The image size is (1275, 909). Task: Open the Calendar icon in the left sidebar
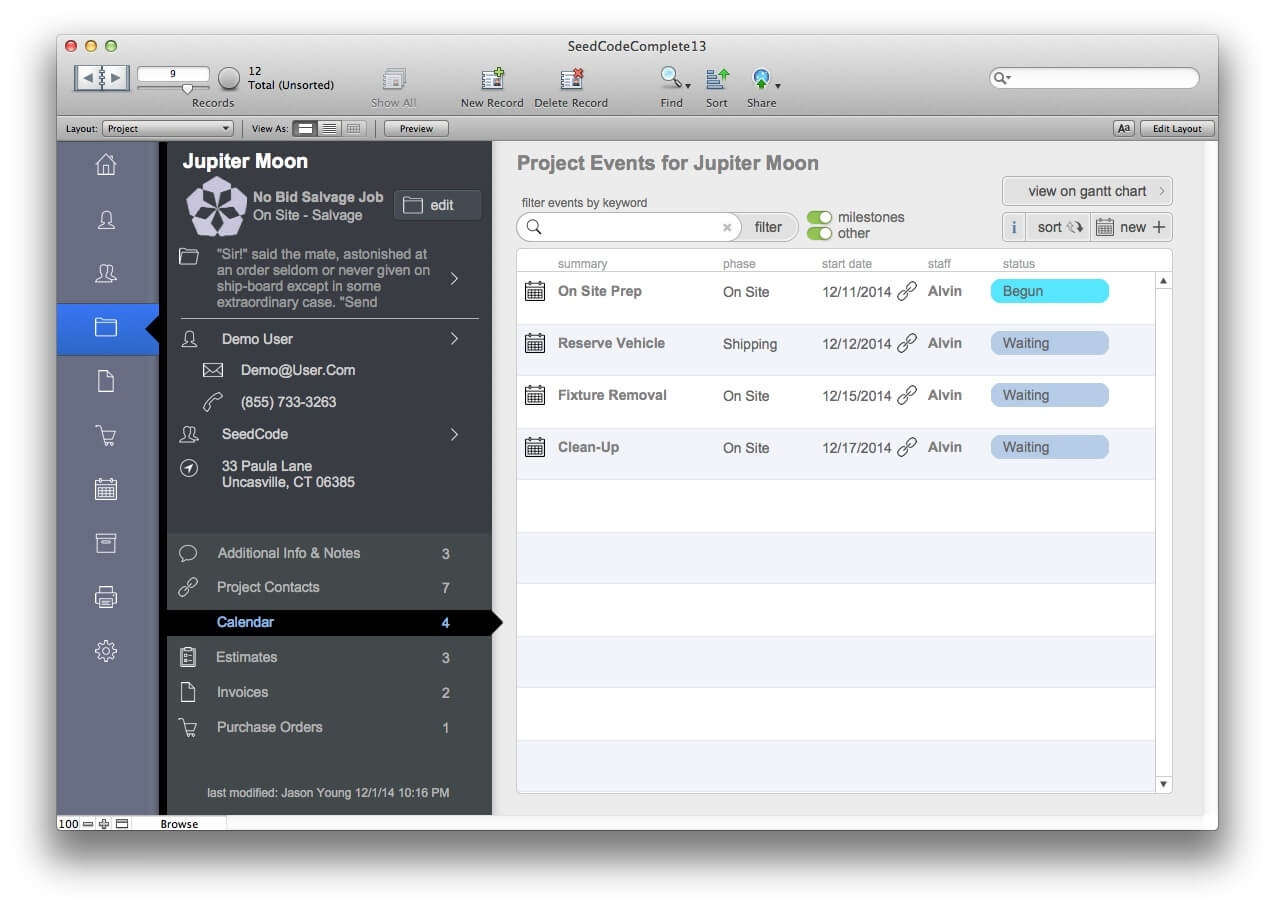coord(106,488)
